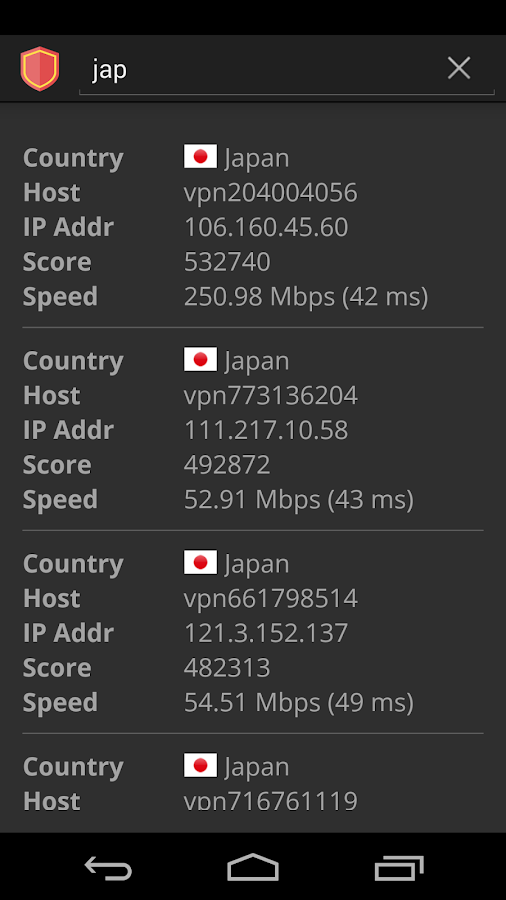This screenshot has height=900, width=506.
Task: Select server with IP 121.3.152.137
Action: (266, 633)
